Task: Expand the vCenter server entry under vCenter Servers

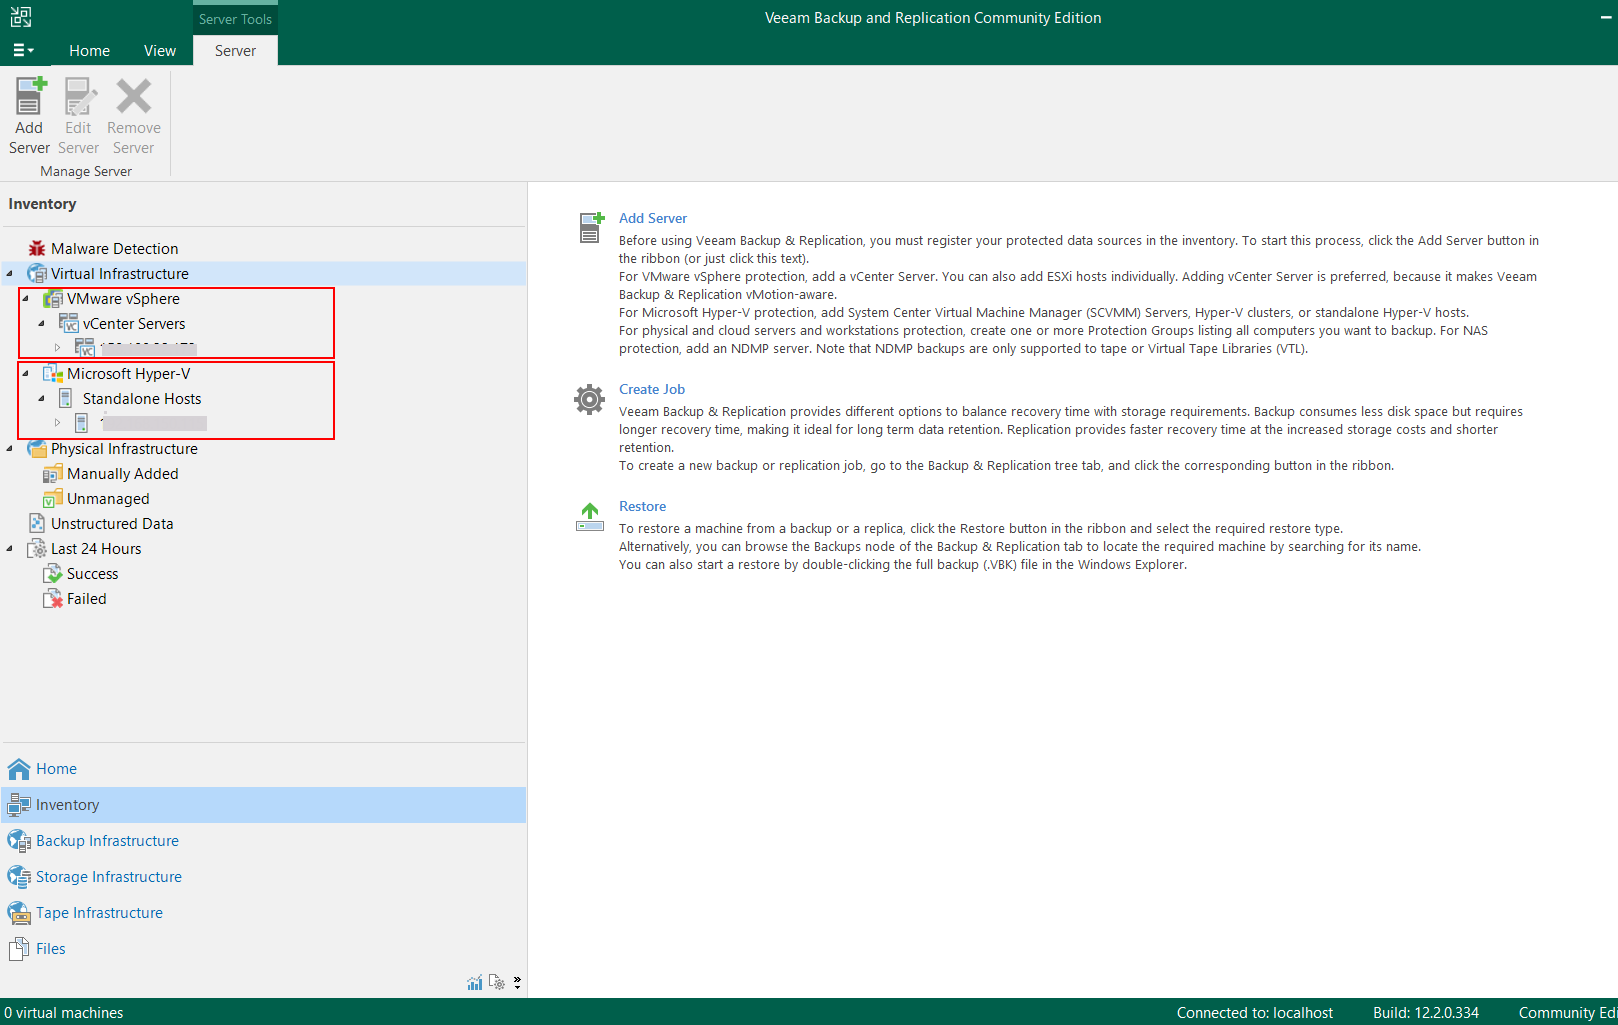Action: [58, 348]
